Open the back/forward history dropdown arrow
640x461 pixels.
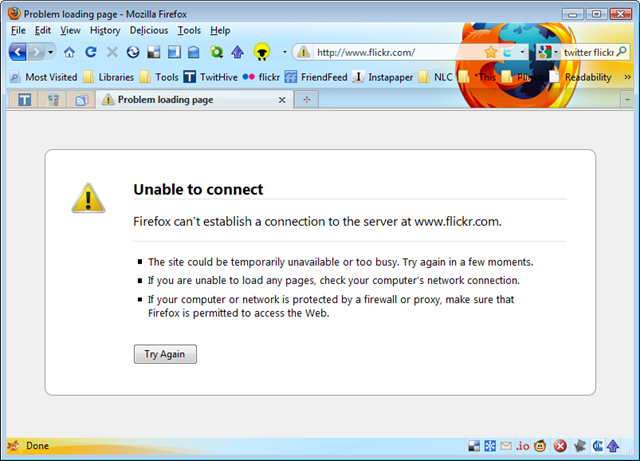point(51,52)
